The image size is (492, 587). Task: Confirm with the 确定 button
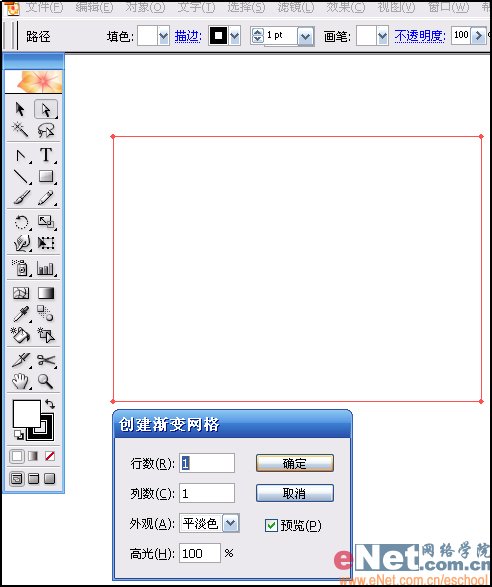[295, 463]
